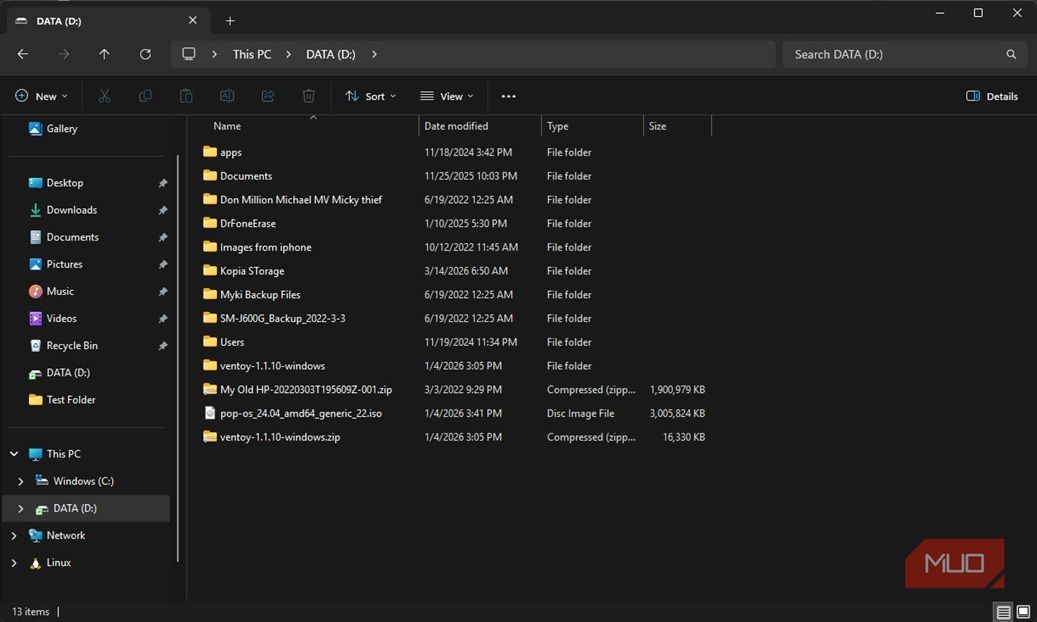Click the Delete trash icon

pyautogui.click(x=309, y=96)
